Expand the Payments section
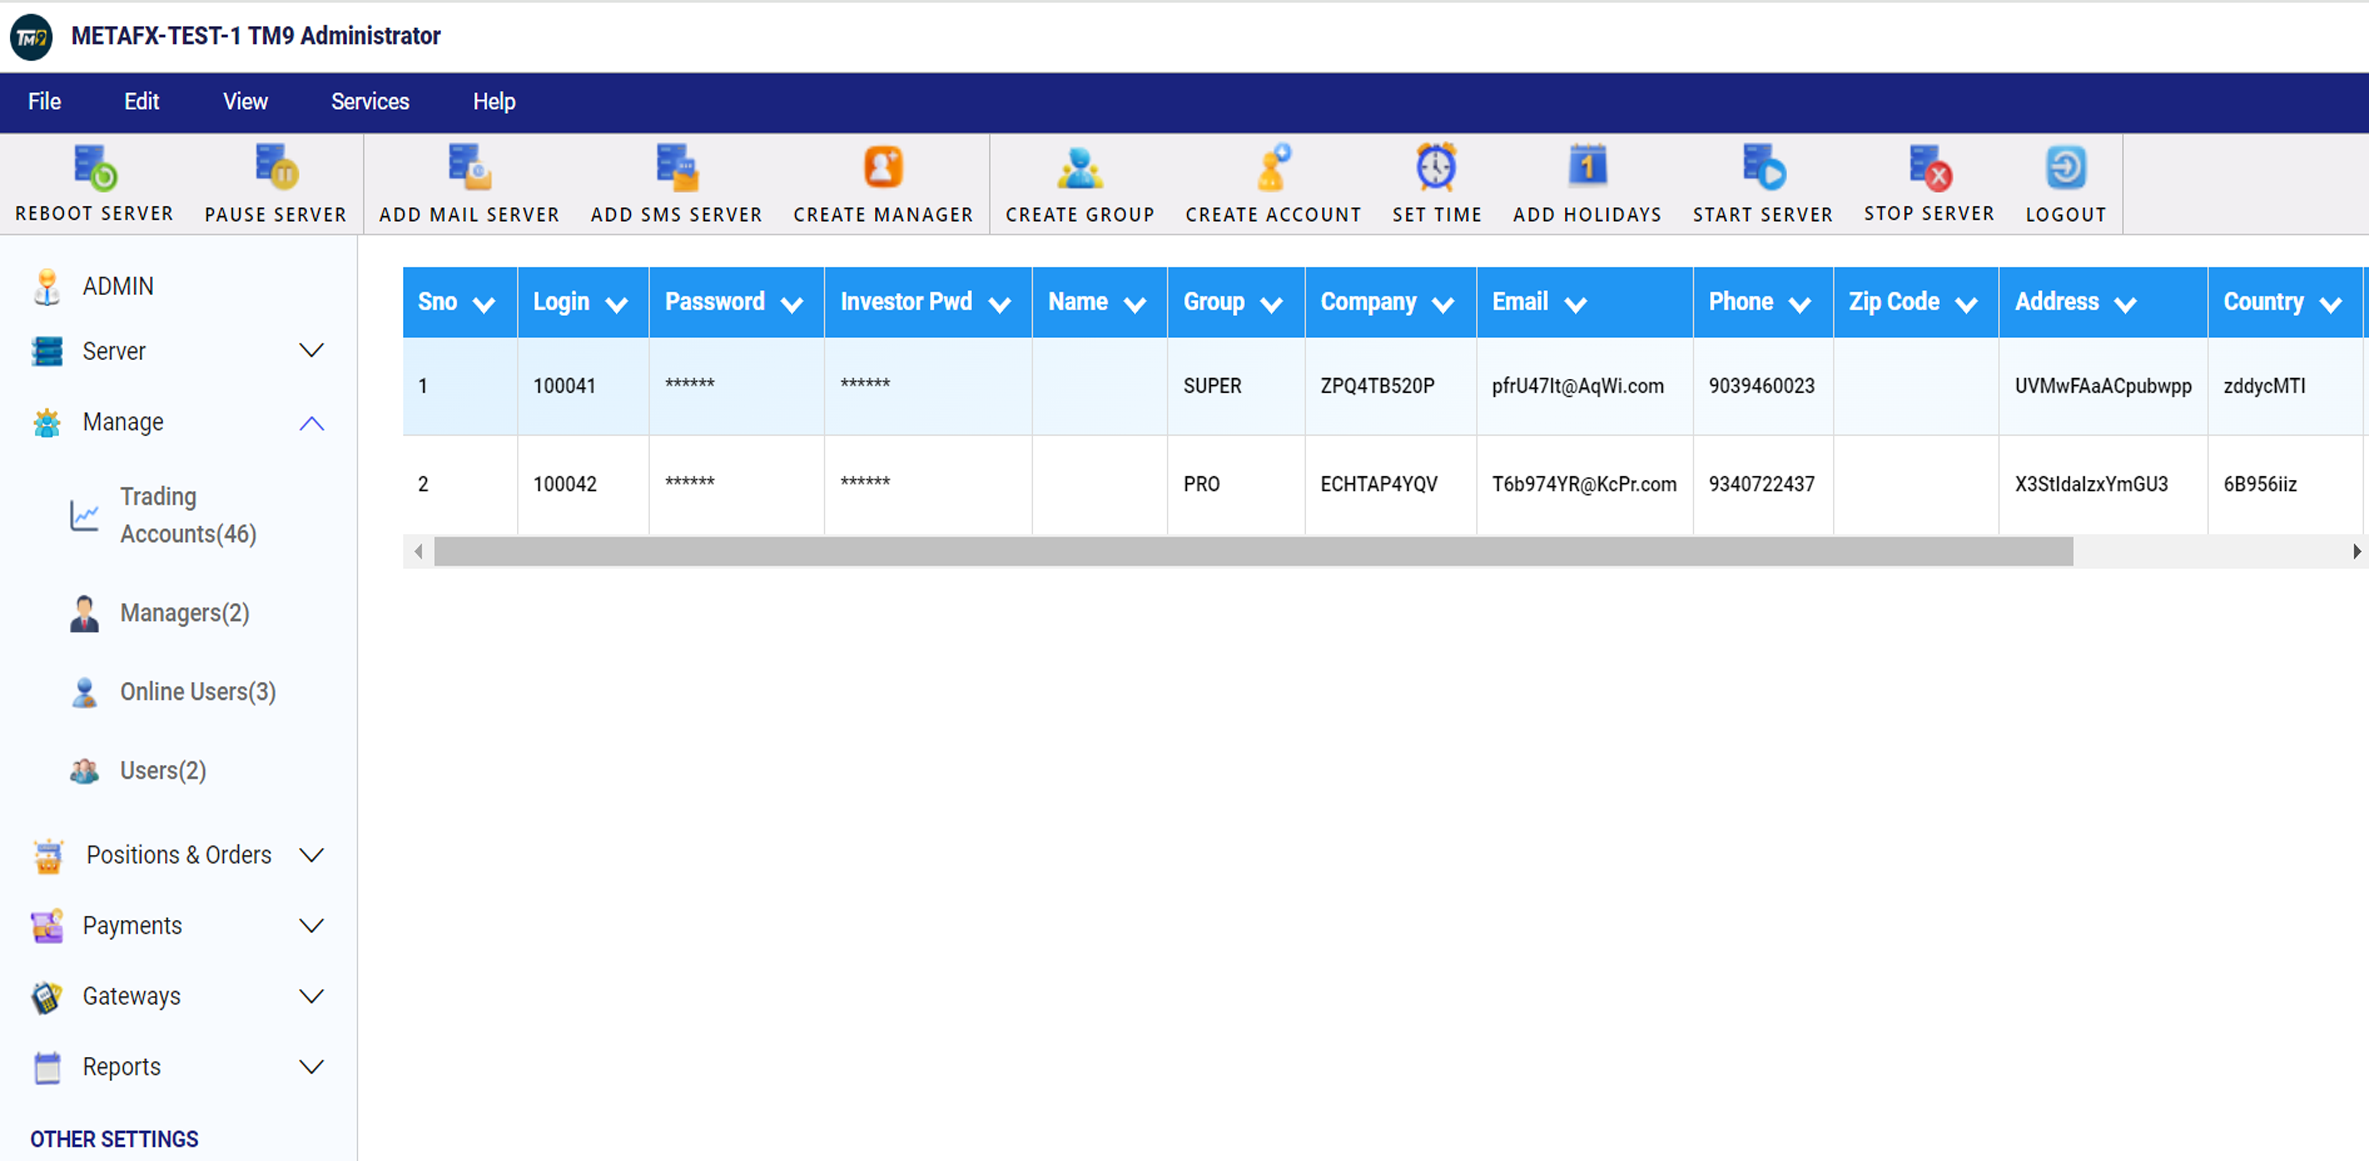 311,925
